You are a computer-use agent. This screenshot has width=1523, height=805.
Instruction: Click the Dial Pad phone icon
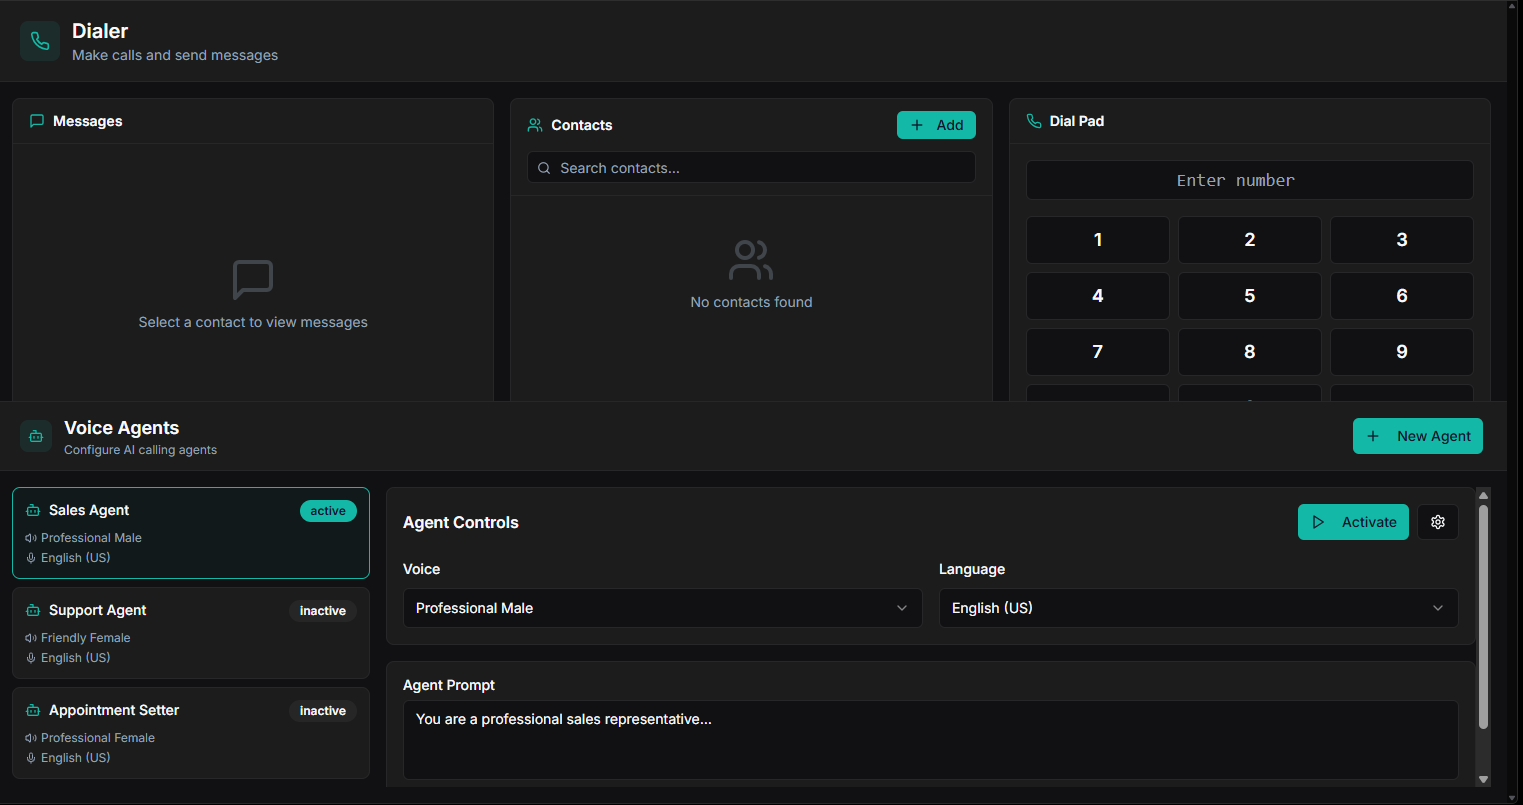(x=1034, y=121)
